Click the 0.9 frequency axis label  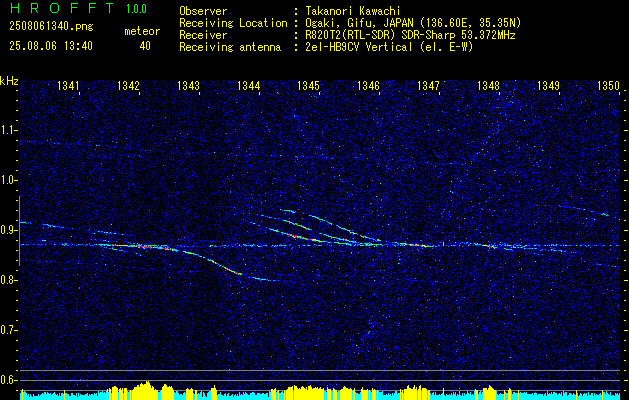click(x=8, y=230)
